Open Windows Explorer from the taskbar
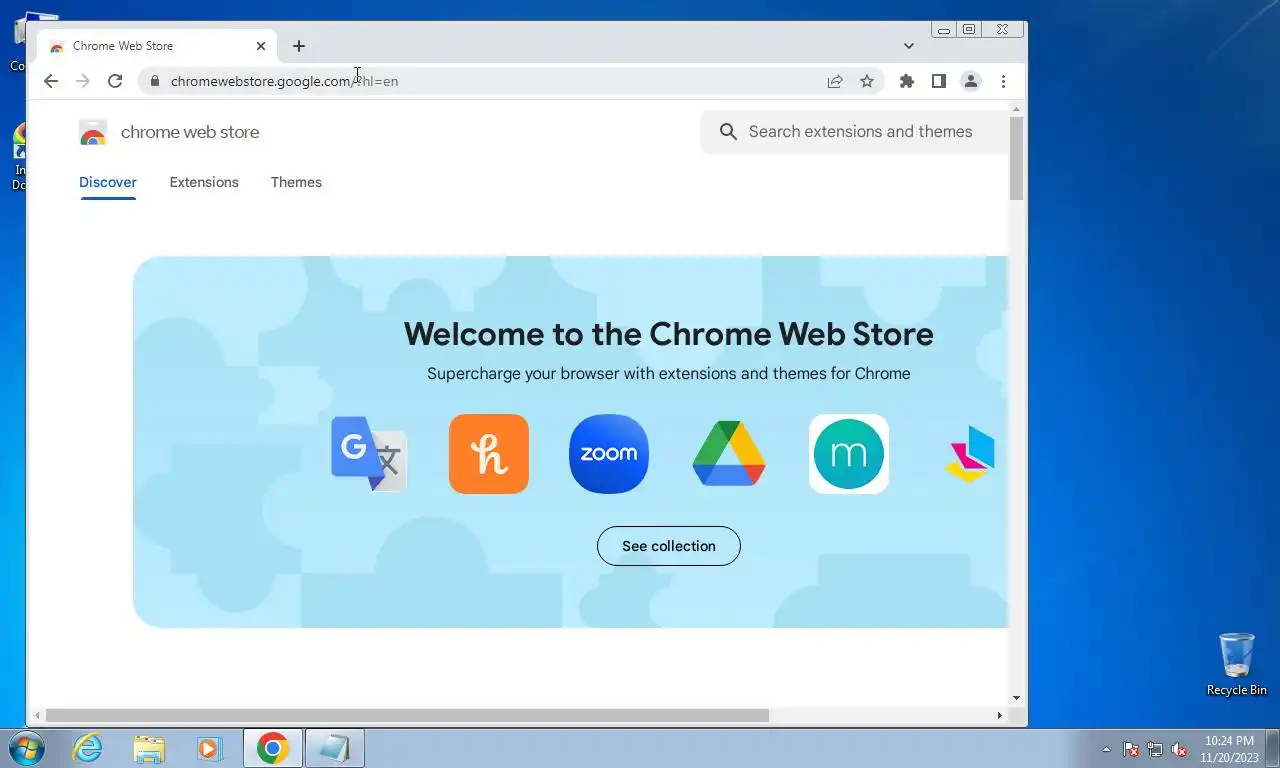Viewport: 1280px width, 768px height. point(149,748)
